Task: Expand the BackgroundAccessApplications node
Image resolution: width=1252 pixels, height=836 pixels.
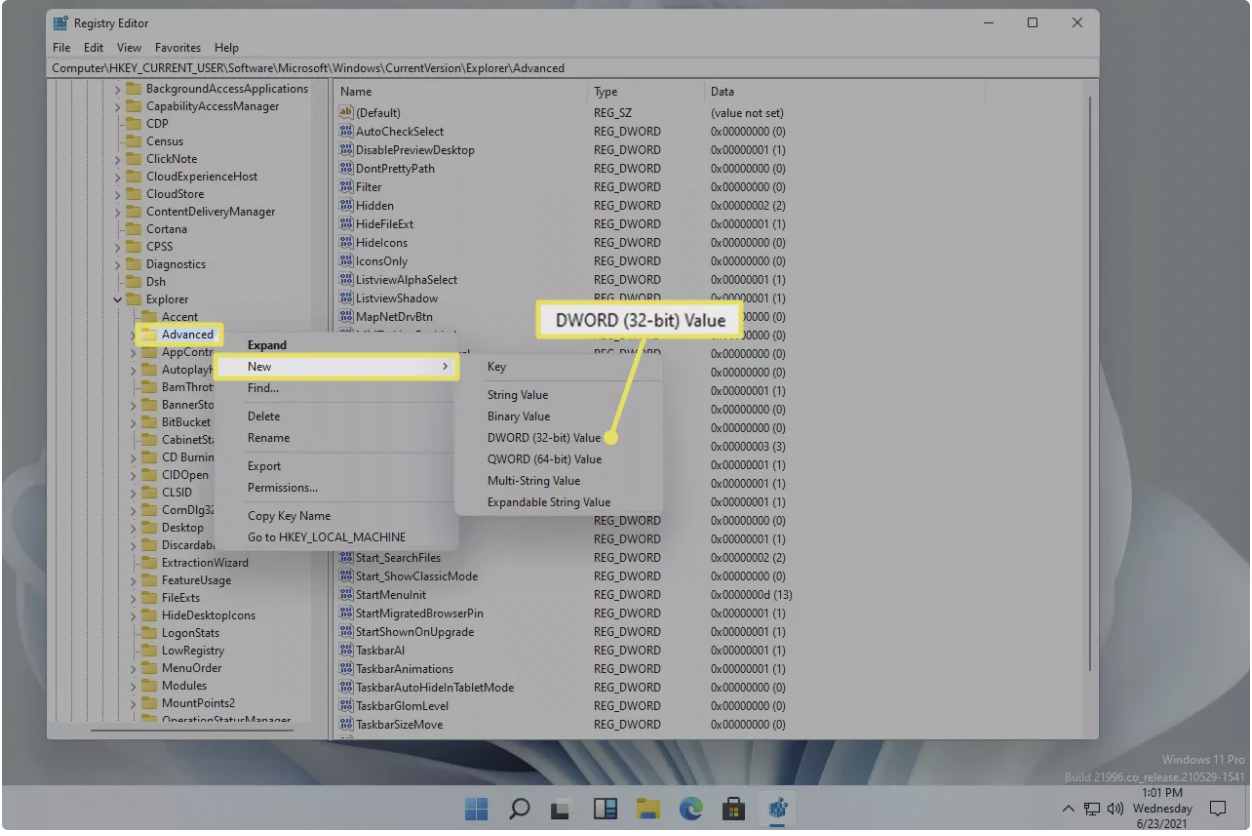Action: [118, 89]
